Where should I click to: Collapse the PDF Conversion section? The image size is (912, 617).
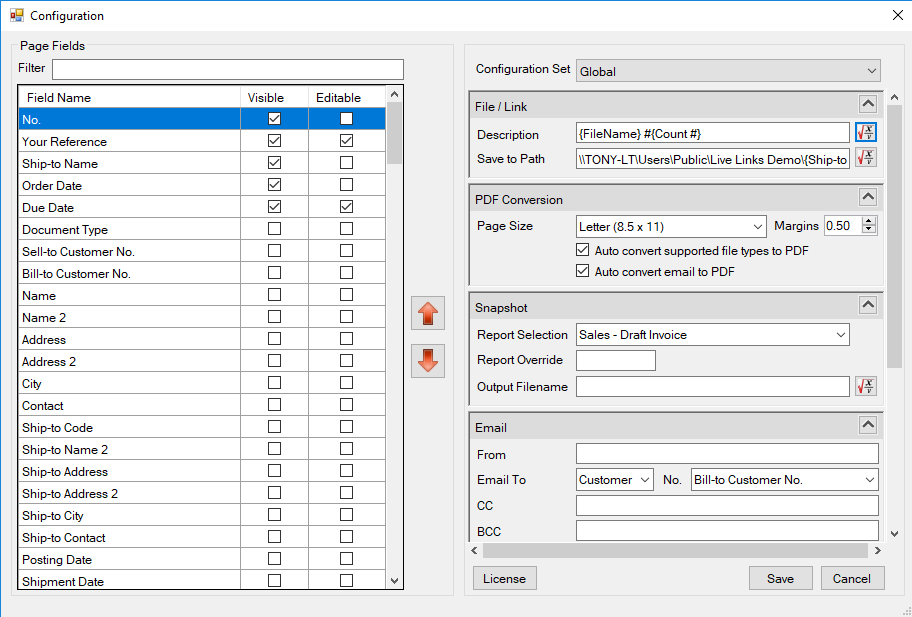click(x=868, y=197)
